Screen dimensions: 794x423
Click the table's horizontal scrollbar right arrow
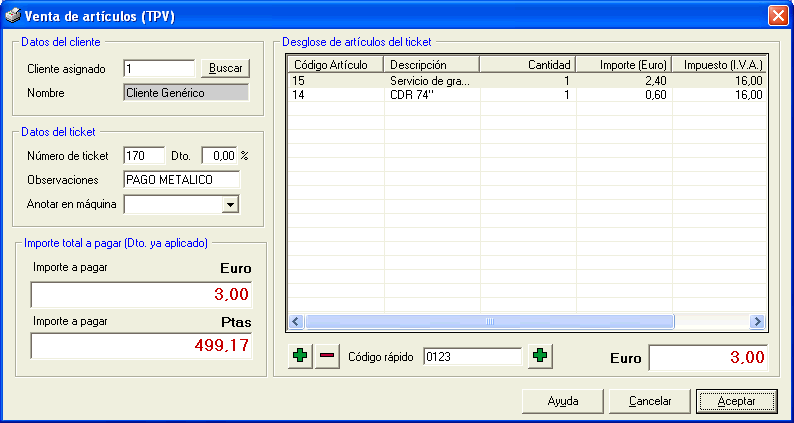pyautogui.click(x=757, y=321)
